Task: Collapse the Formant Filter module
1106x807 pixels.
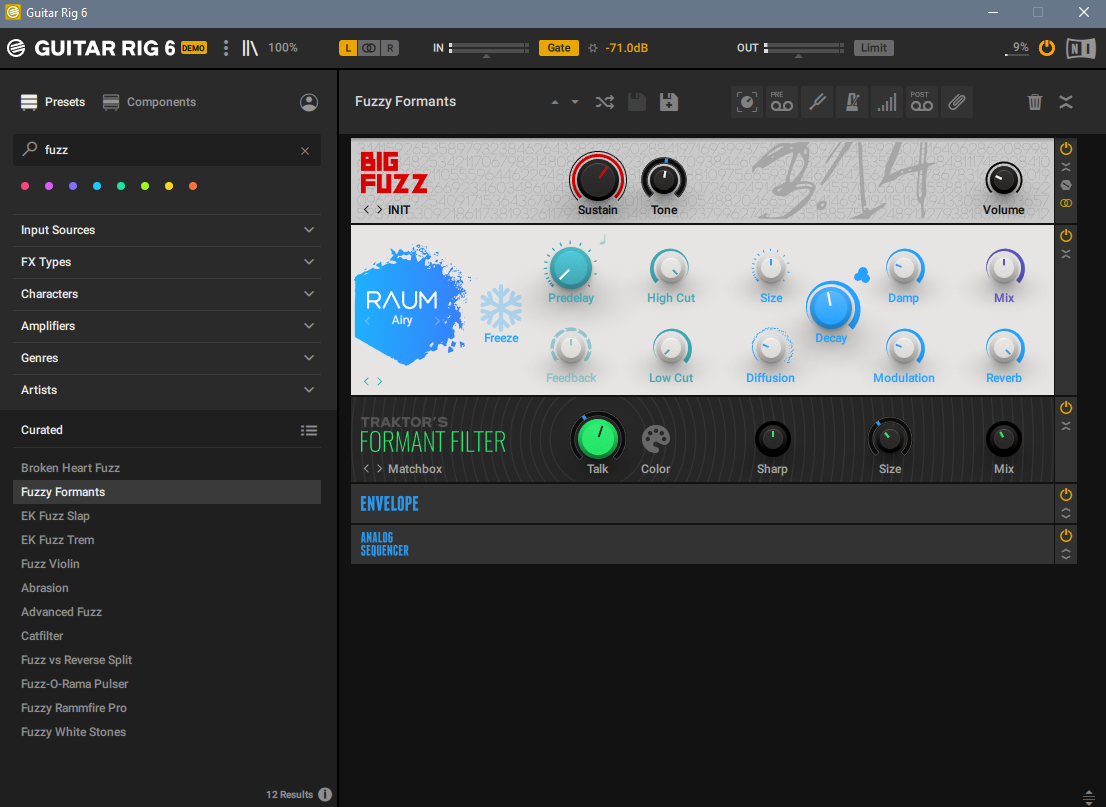Action: click(x=1066, y=427)
